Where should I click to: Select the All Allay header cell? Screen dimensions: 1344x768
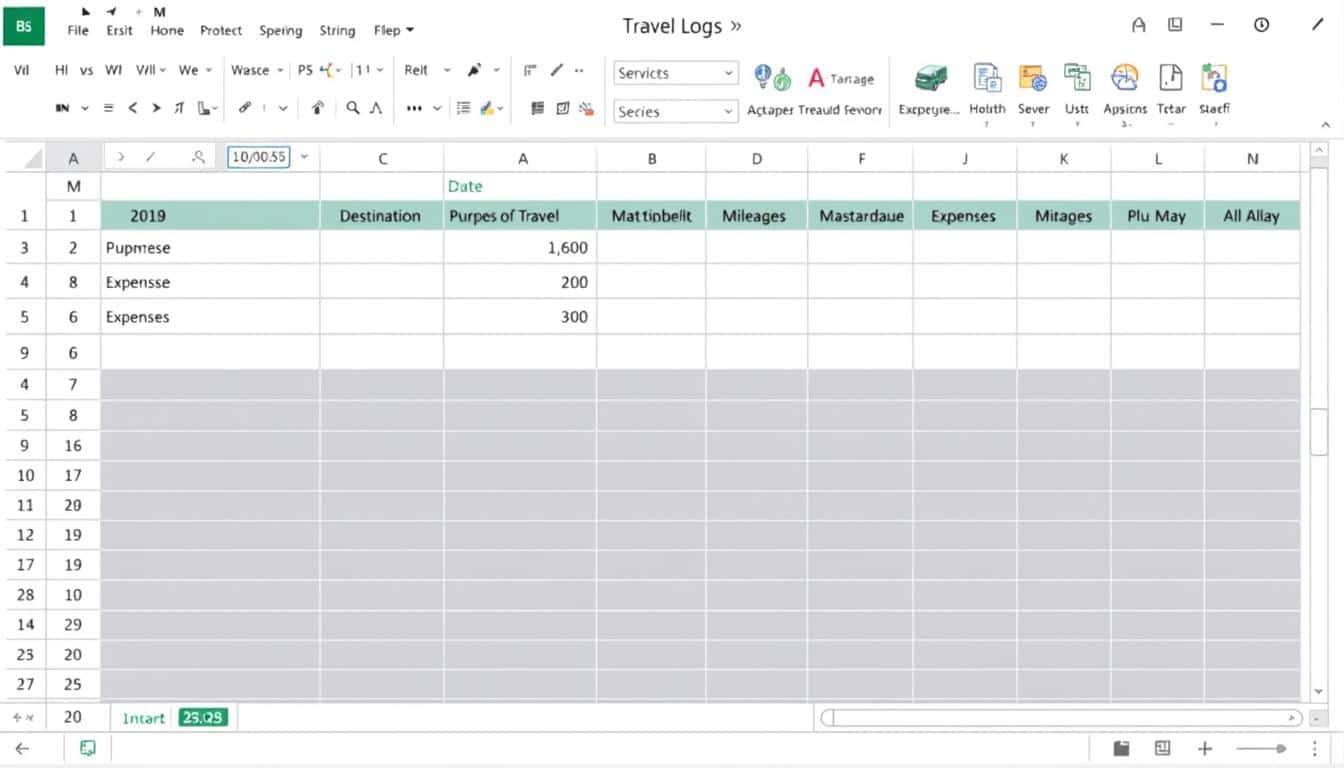click(x=1252, y=216)
